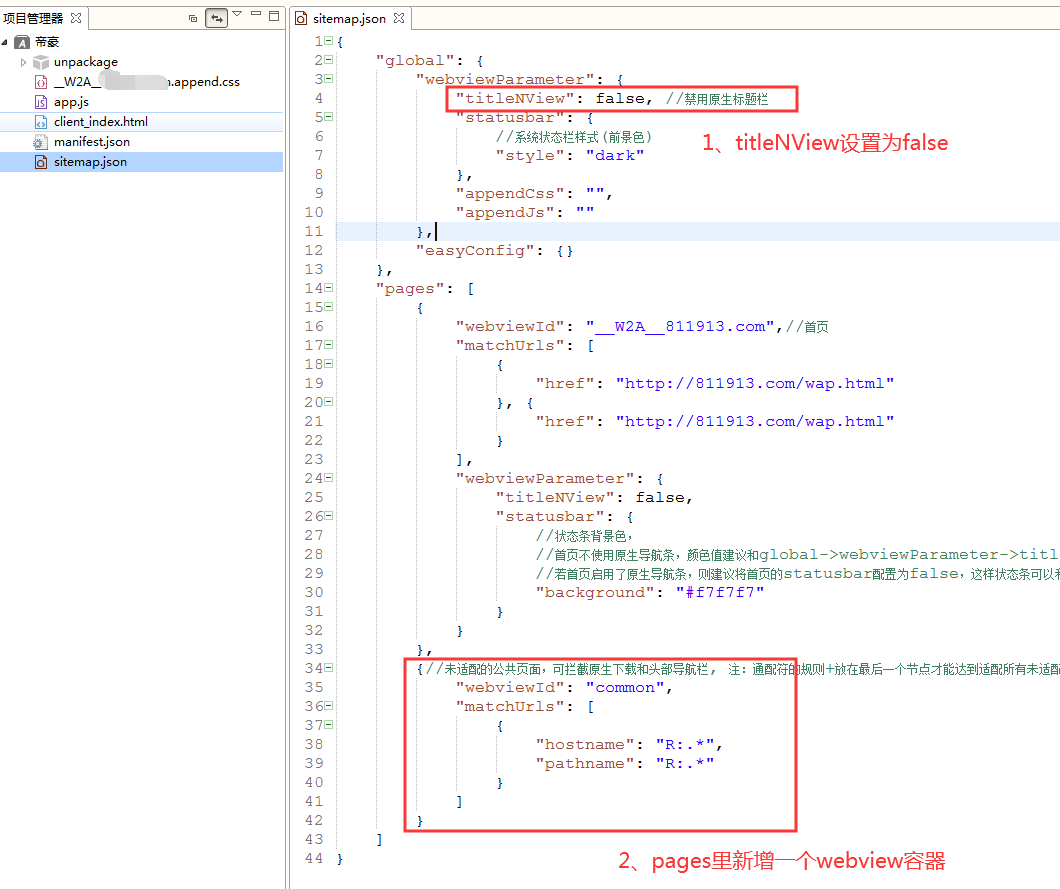Place cursor on "titleNView" at line 4
The height and width of the screenshot is (889, 1060).
point(515,99)
